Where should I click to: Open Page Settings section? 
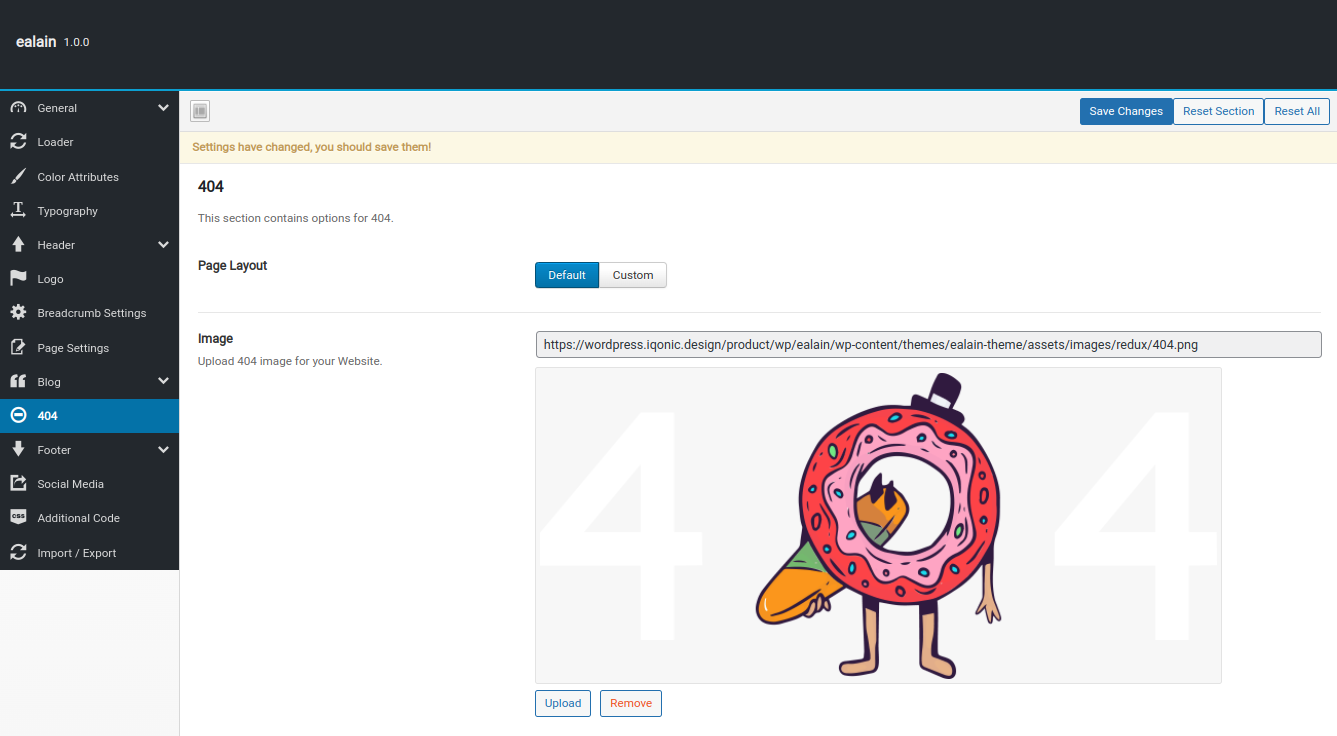89,348
